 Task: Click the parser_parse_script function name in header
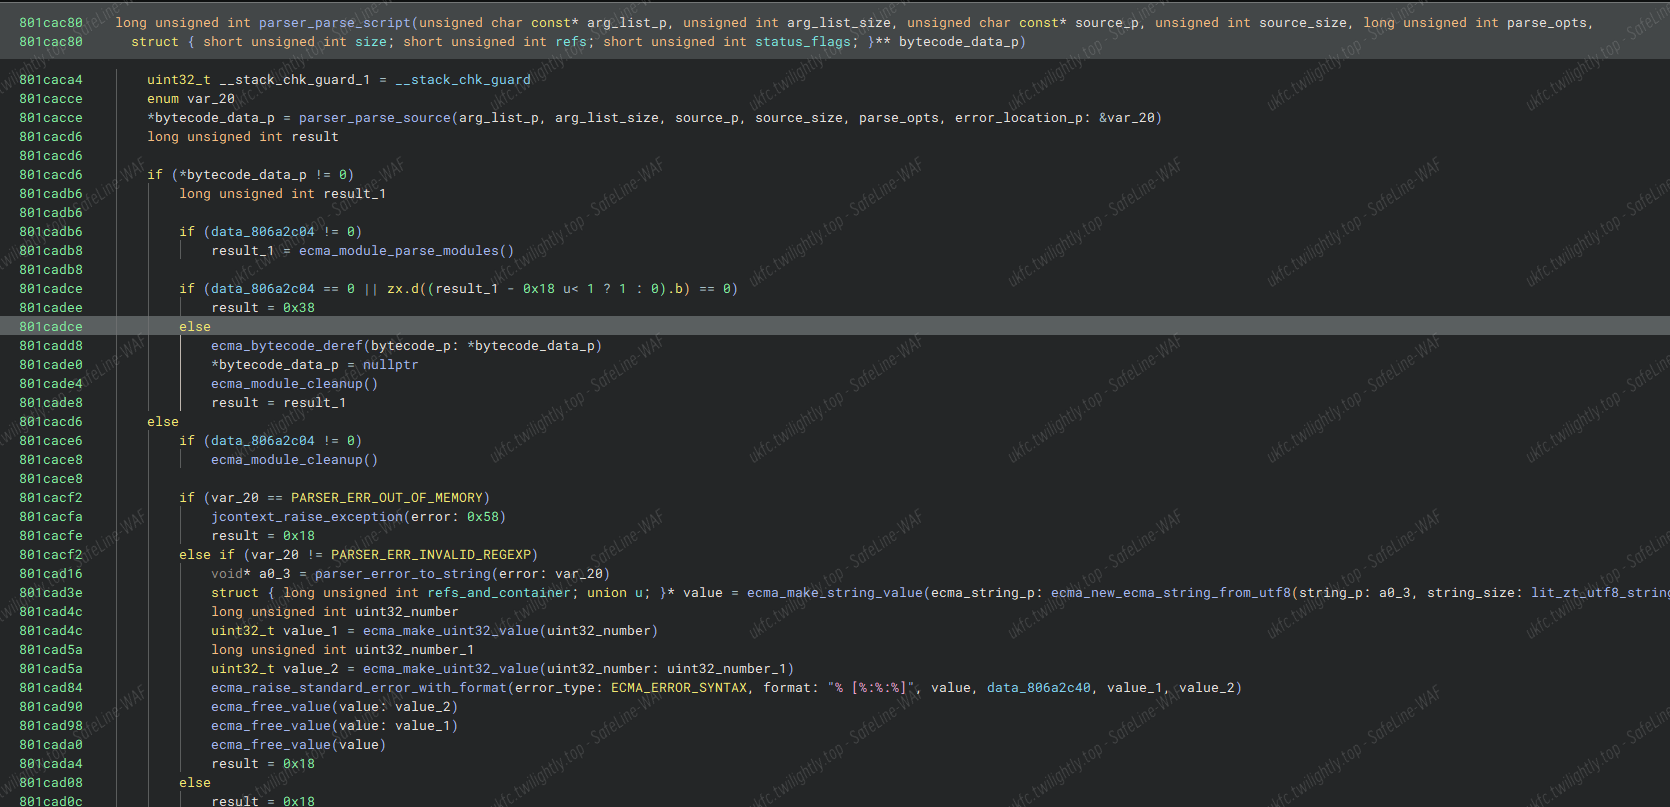coord(334,23)
